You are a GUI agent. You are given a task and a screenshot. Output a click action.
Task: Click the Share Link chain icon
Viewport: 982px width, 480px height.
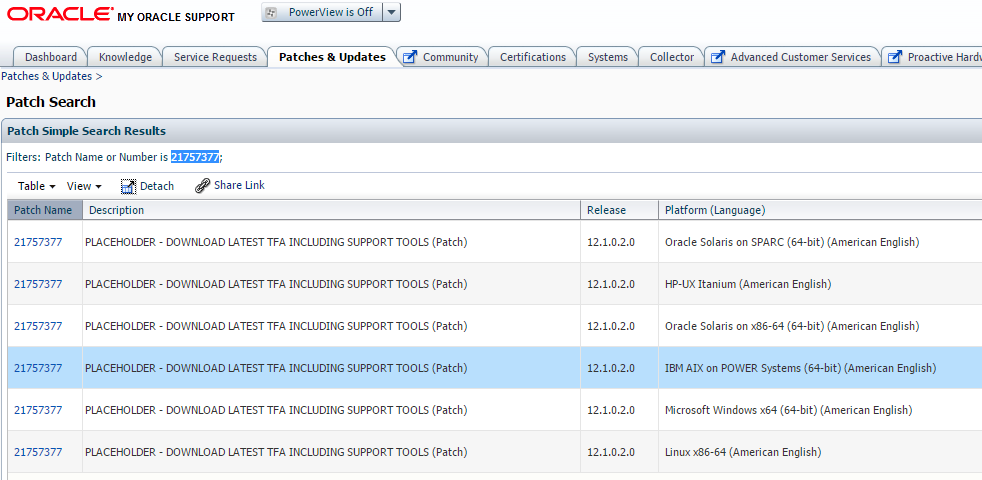pyautogui.click(x=202, y=185)
